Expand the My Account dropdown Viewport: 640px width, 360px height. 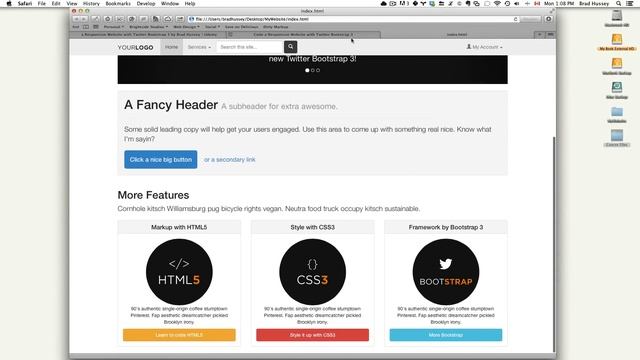(484, 47)
